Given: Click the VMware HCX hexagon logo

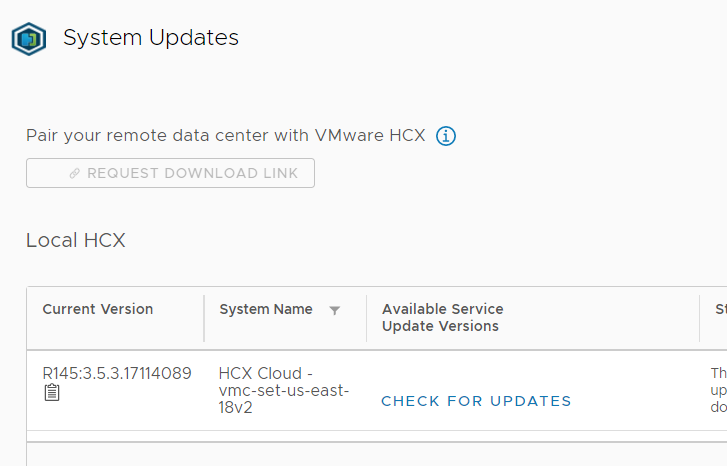Looking at the screenshot, I should [29, 39].
